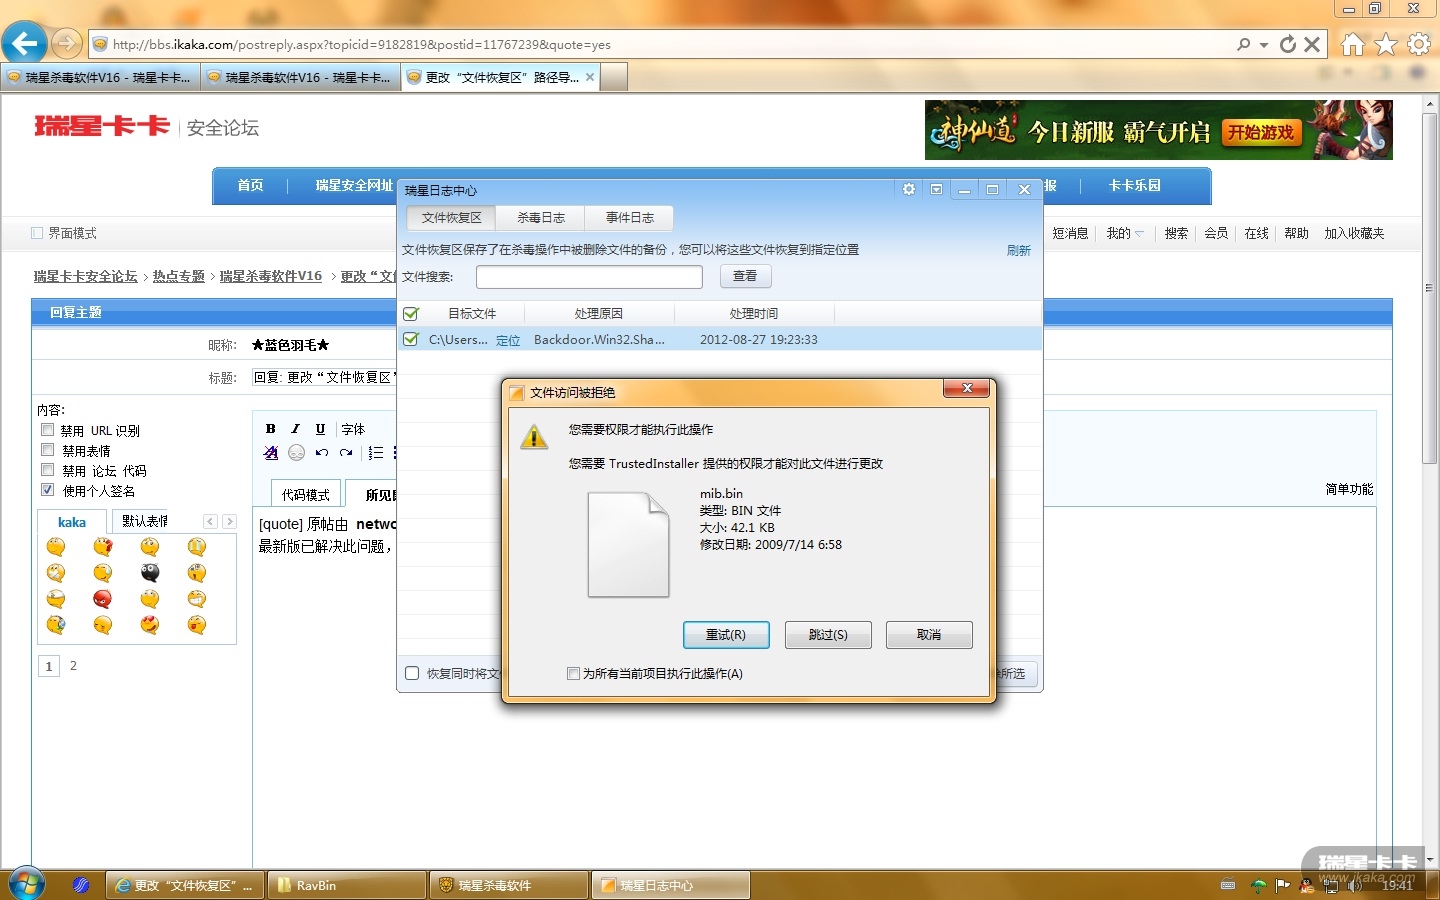Open browser tools gear icon
Image resolution: width=1440 pixels, height=900 pixels.
click(x=1419, y=44)
